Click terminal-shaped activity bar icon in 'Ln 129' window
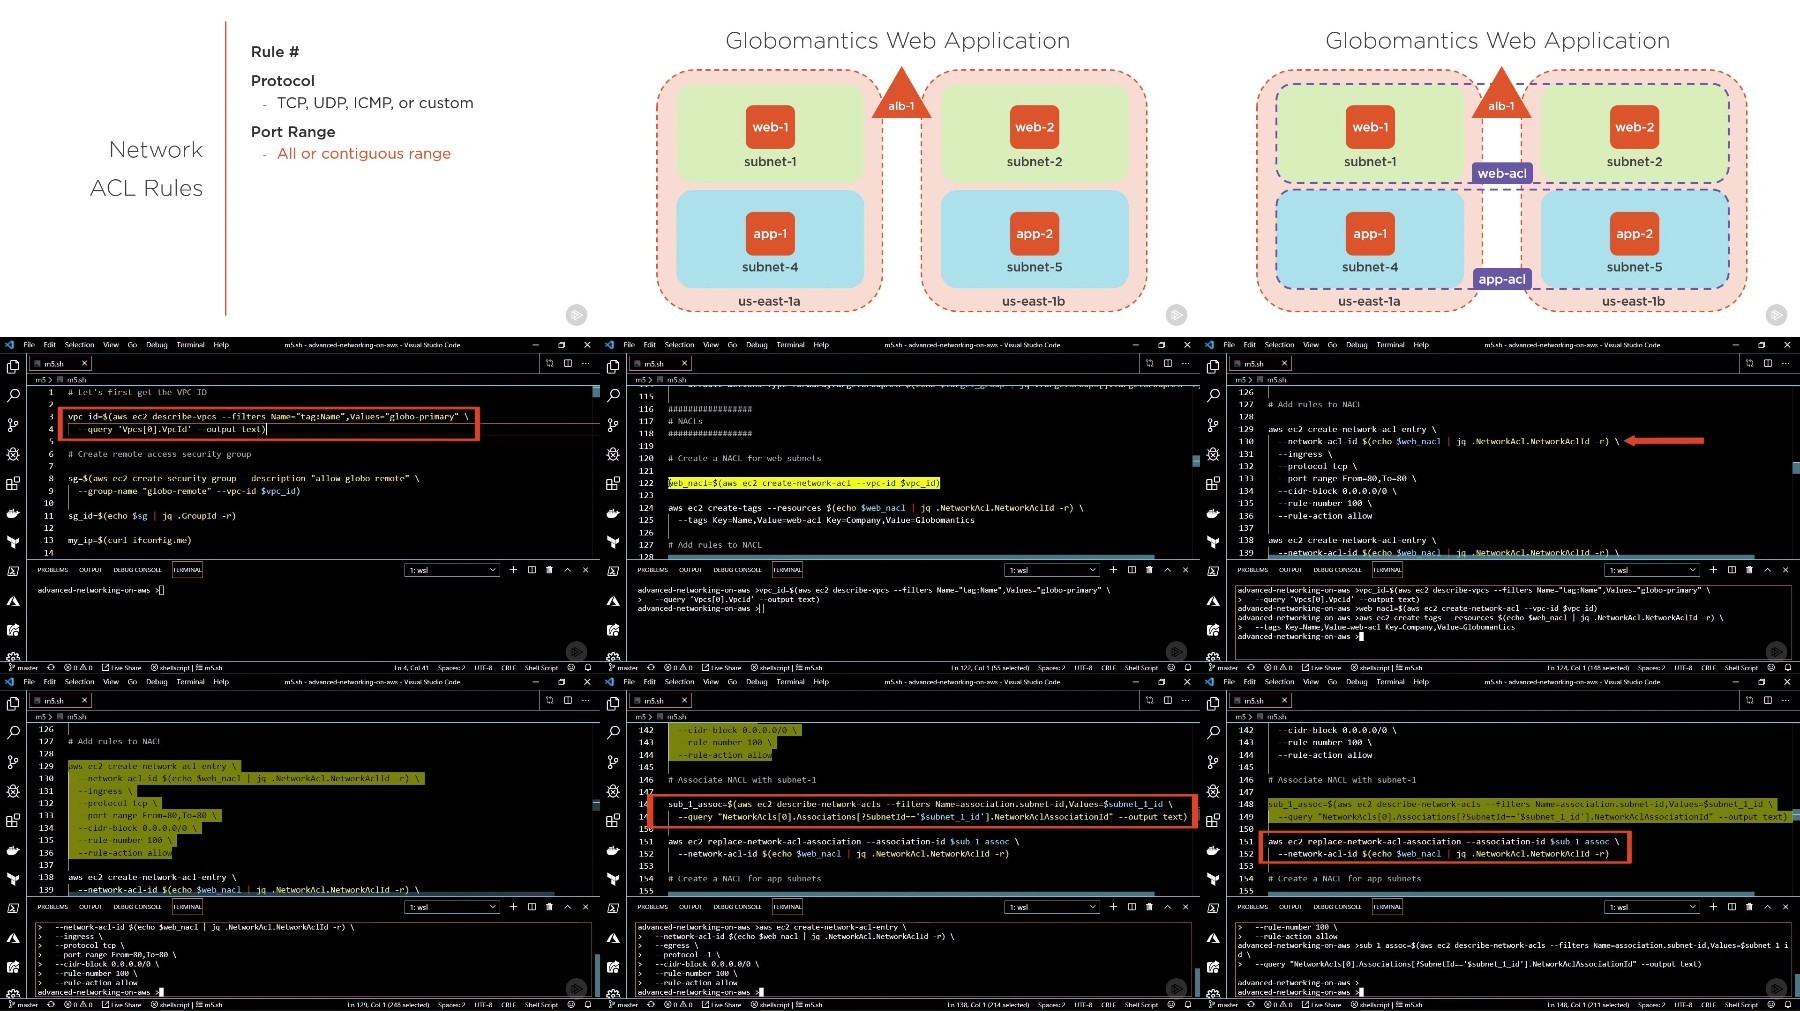Image resolution: width=1800 pixels, height=1011 pixels. (x=13, y=908)
